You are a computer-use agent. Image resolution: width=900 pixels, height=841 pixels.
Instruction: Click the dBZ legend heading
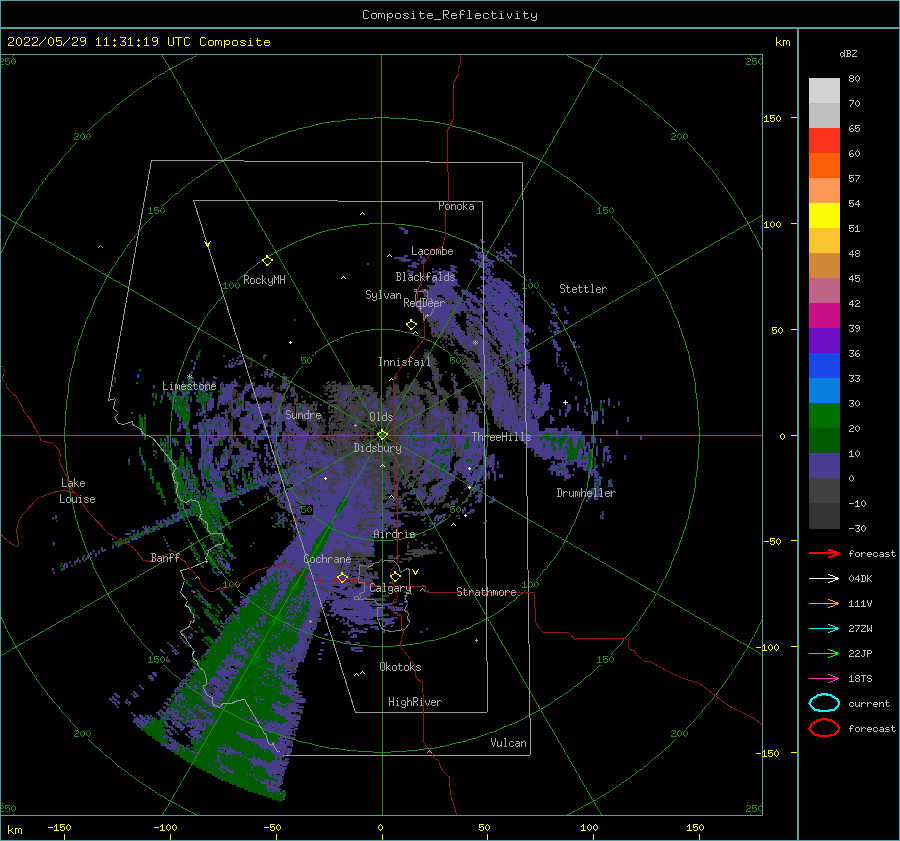pos(848,53)
